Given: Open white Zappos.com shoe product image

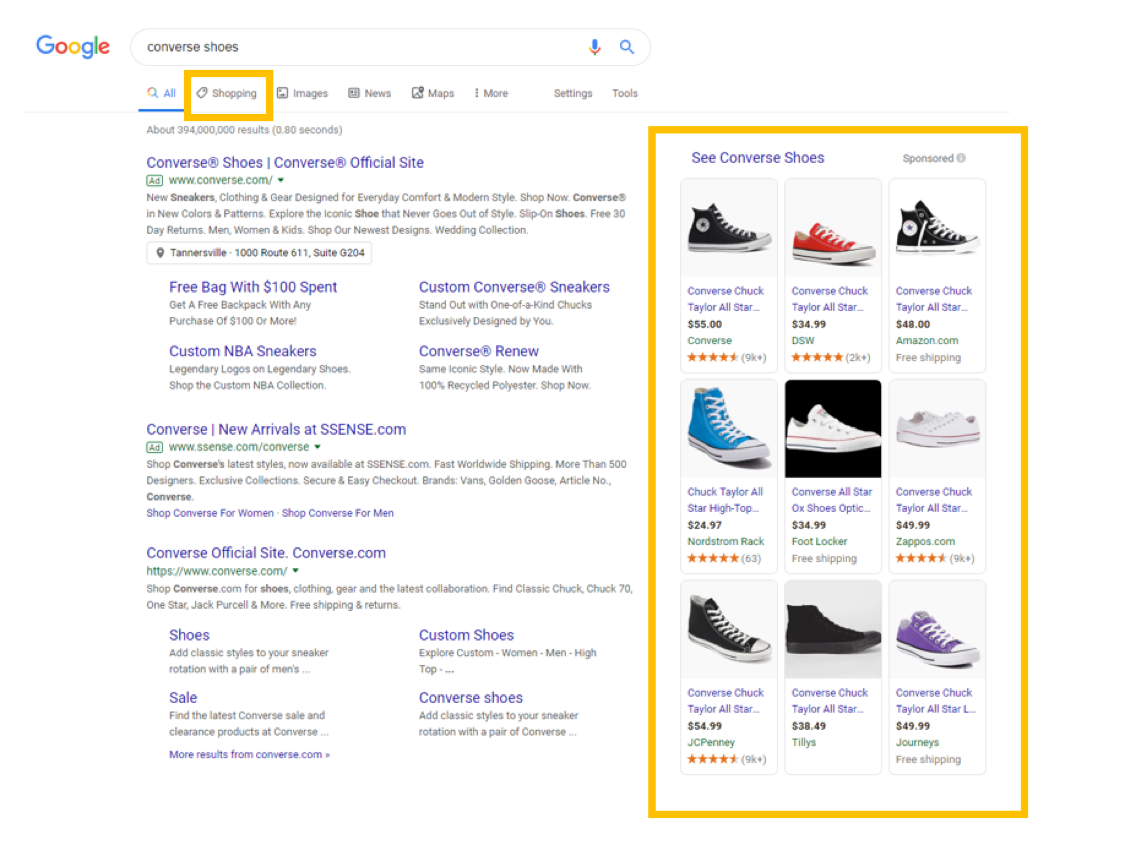Looking at the screenshot, I should point(936,429).
